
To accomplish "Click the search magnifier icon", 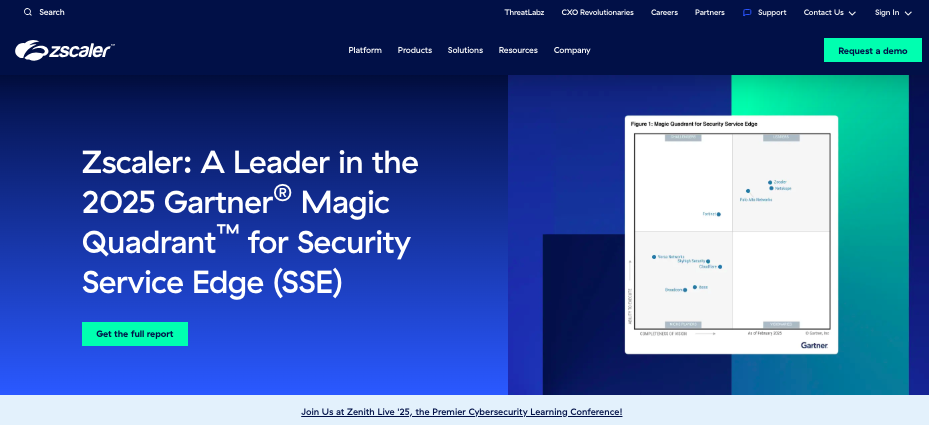I will [27, 12].
